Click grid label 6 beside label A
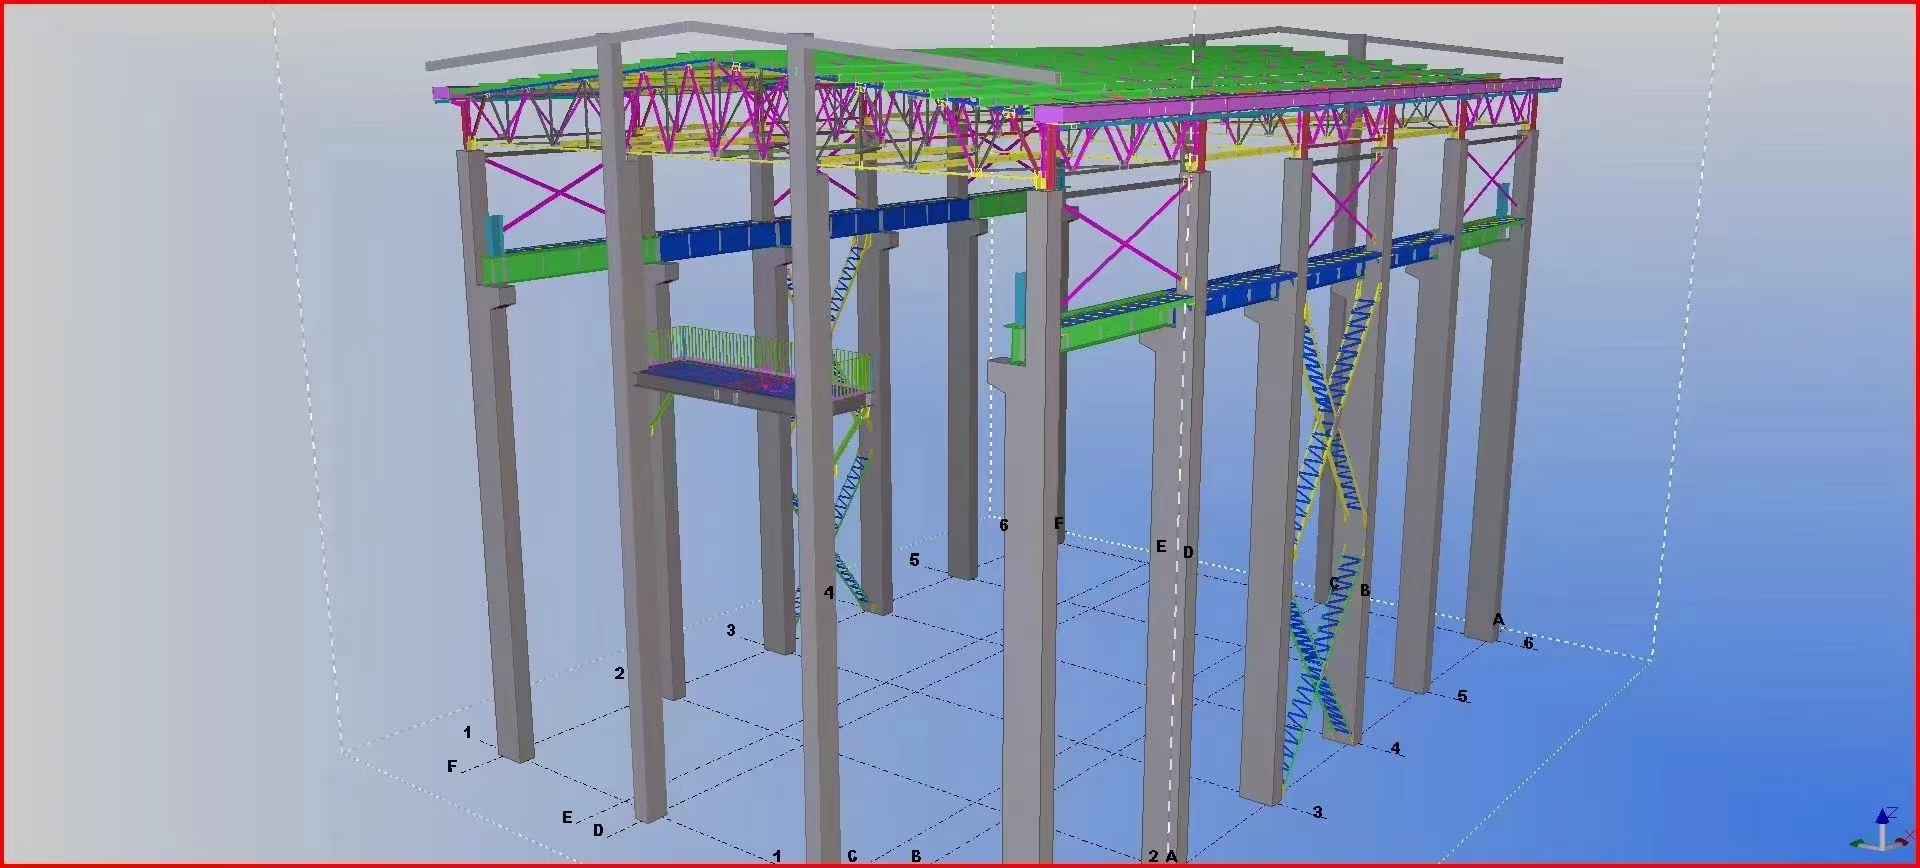Viewport: 1920px width, 868px height. [1528, 644]
